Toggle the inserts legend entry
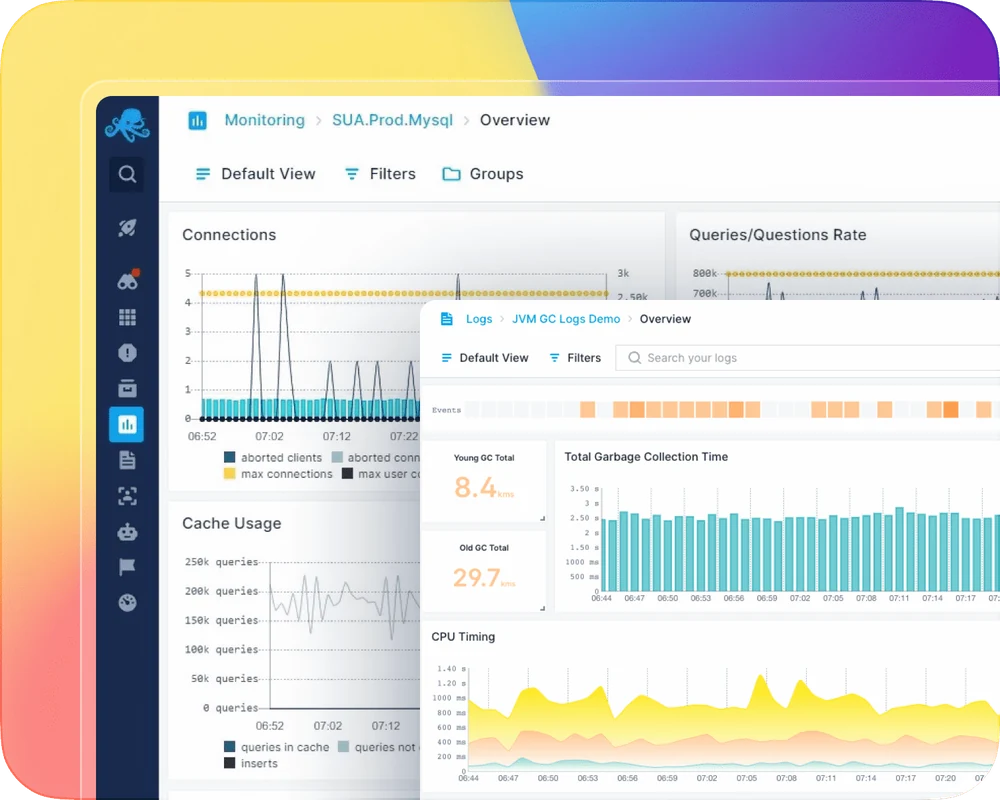The image size is (1000, 800). point(251,764)
